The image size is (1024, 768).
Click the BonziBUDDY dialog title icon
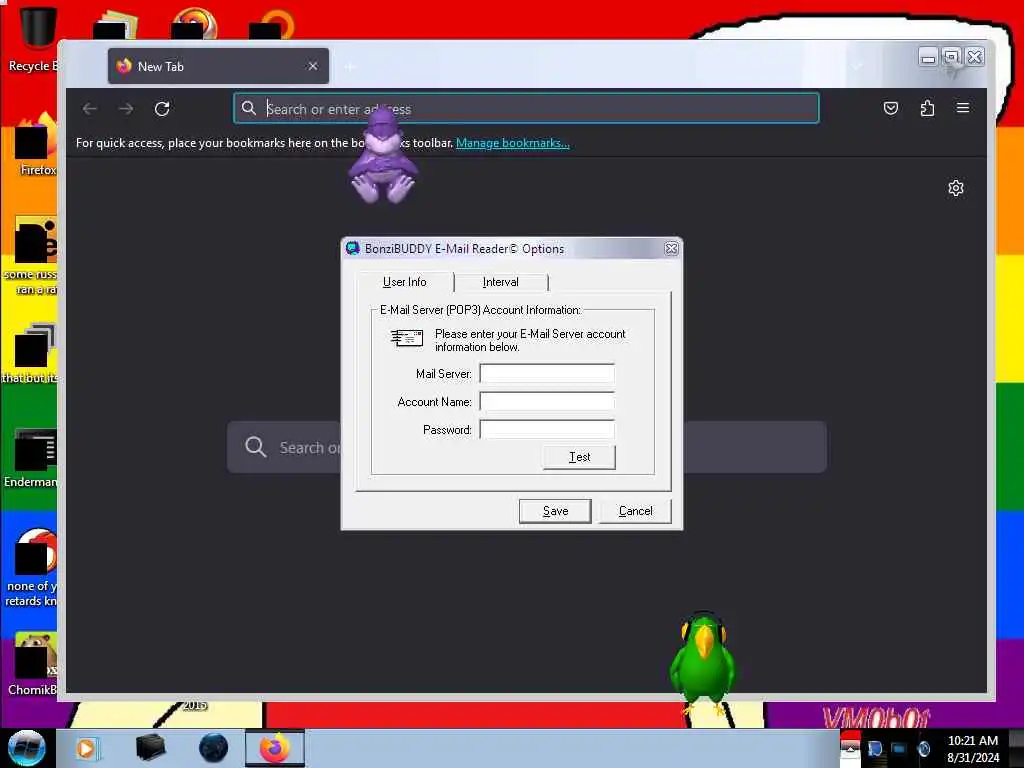[x=353, y=248]
